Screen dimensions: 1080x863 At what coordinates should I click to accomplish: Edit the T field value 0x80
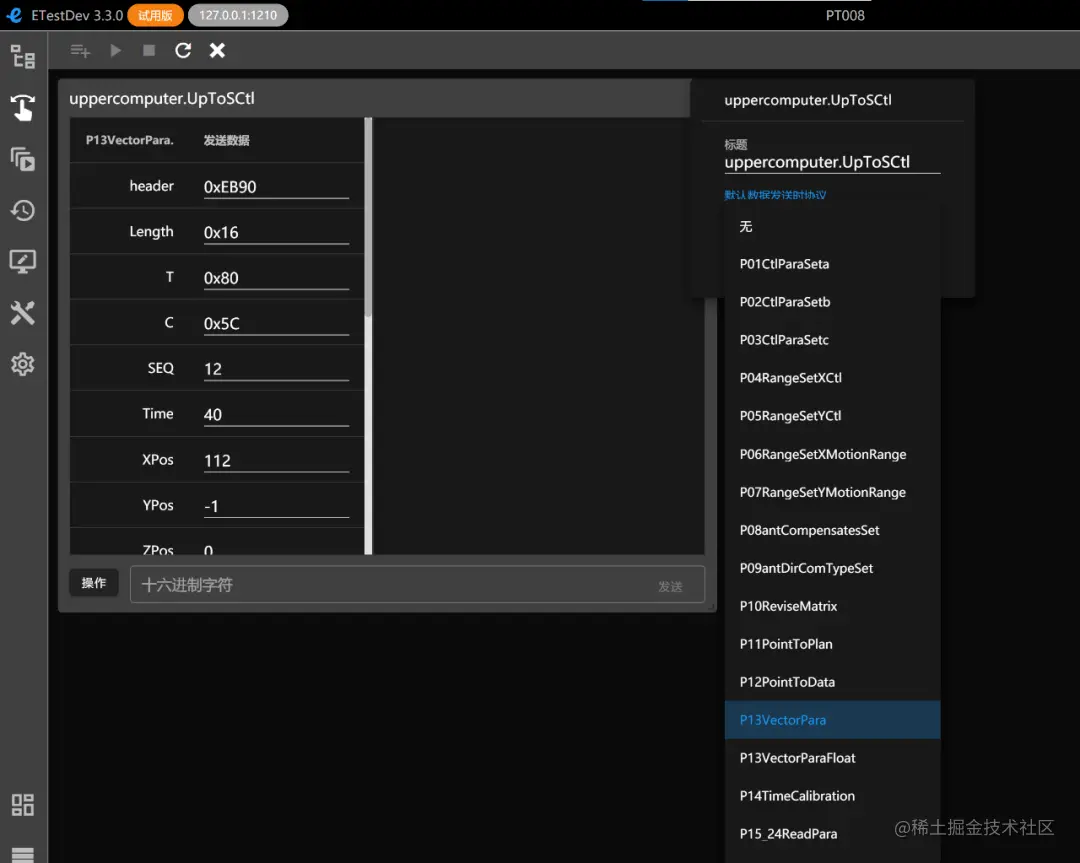tap(276, 278)
